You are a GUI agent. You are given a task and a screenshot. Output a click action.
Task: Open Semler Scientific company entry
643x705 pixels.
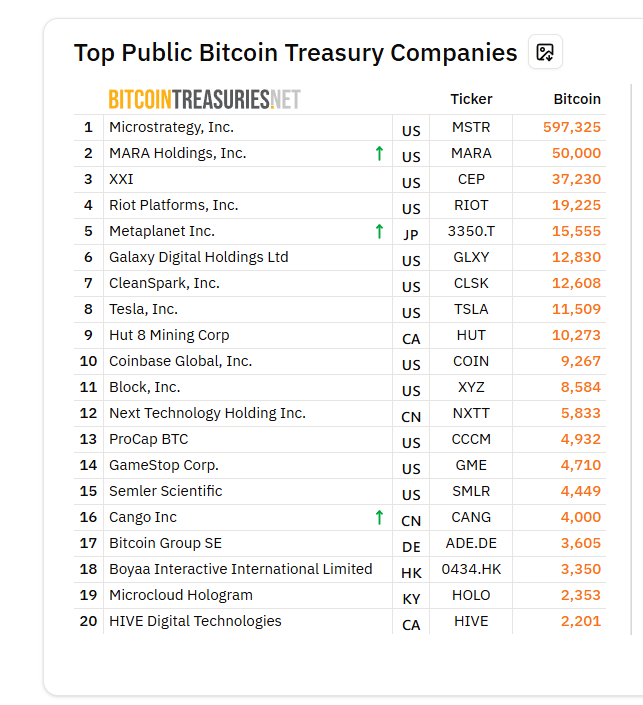[x=165, y=491]
